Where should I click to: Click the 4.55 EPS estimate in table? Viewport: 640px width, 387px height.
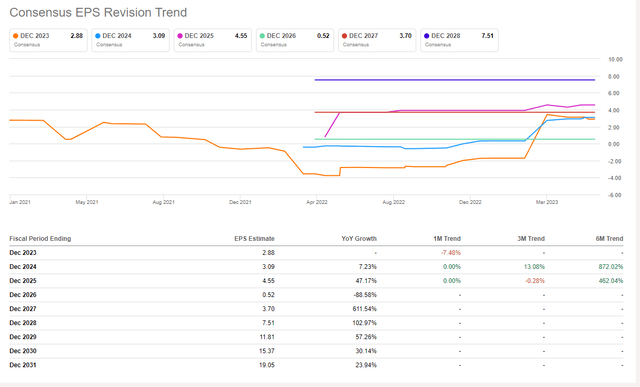pyautogui.click(x=268, y=281)
